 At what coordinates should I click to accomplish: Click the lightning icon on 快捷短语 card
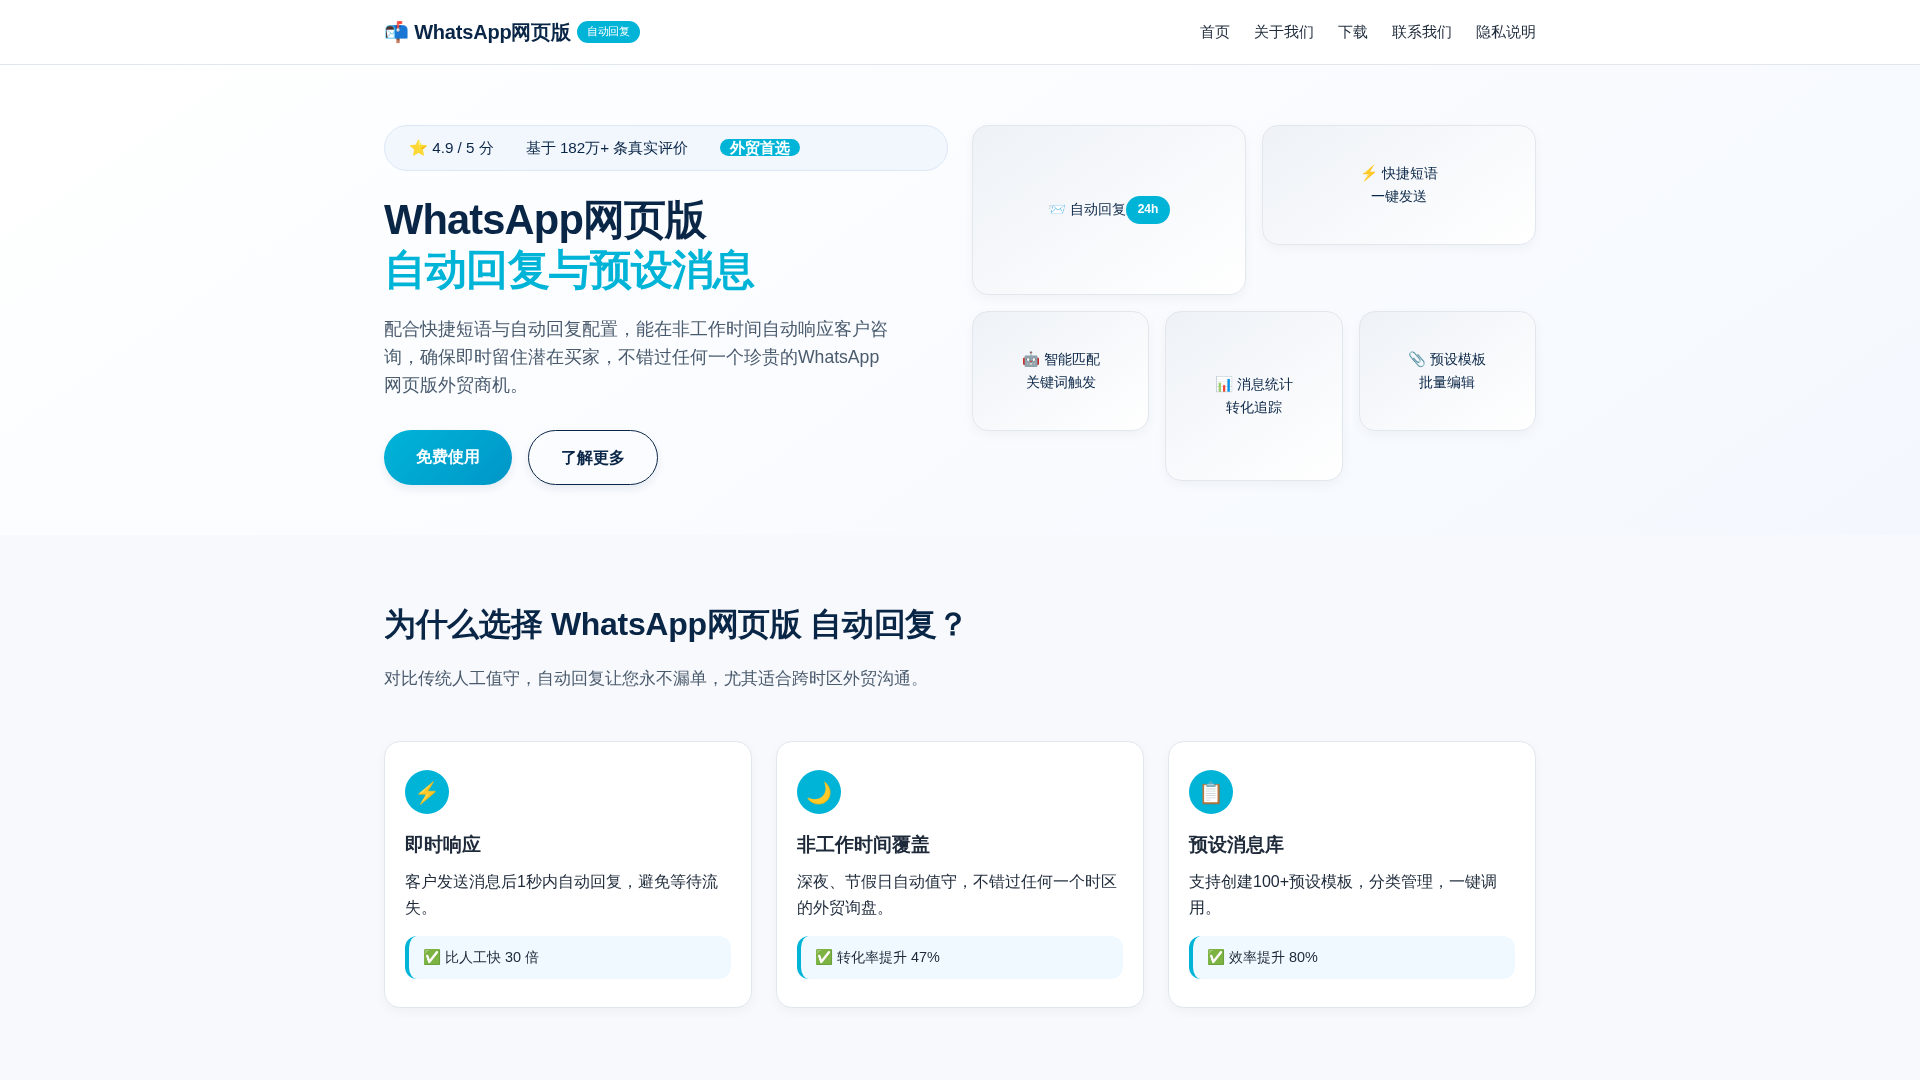pyautogui.click(x=1369, y=173)
